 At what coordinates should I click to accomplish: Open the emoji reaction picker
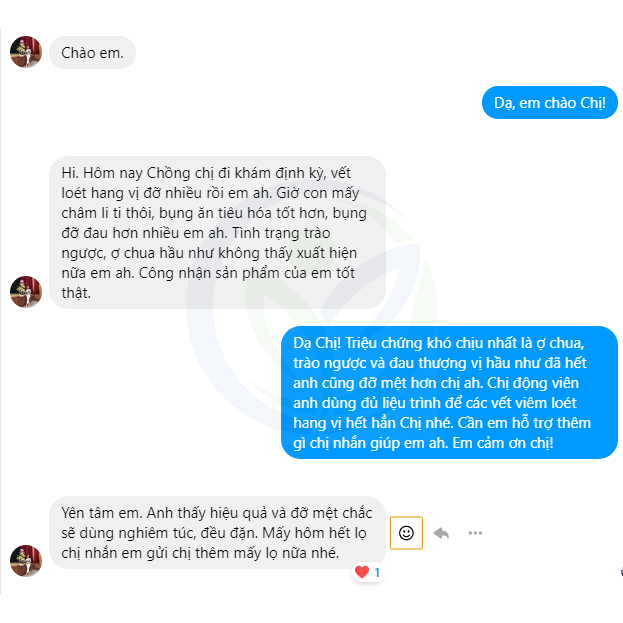406,533
